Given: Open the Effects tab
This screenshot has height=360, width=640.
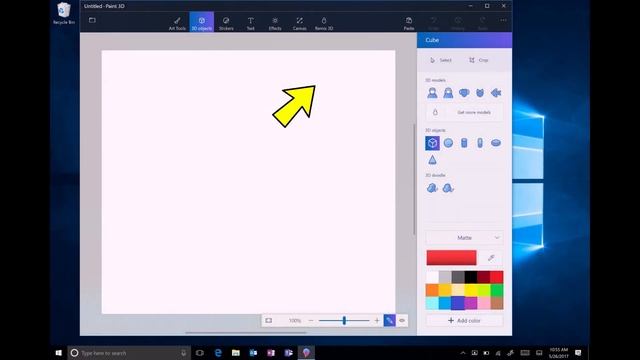Looking at the screenshot, I should (275, 23).
